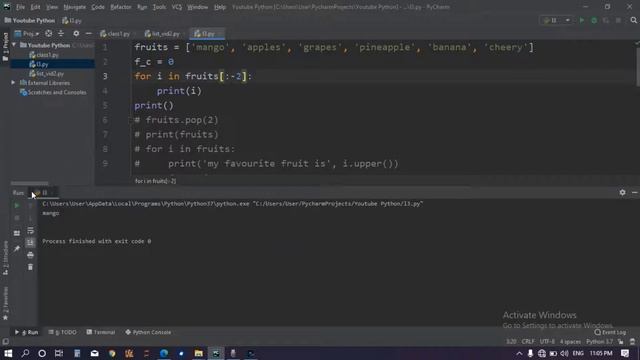The image size is (640, 360).
Task: Open Windows Start menu
Action: click(x=8, y=353)
